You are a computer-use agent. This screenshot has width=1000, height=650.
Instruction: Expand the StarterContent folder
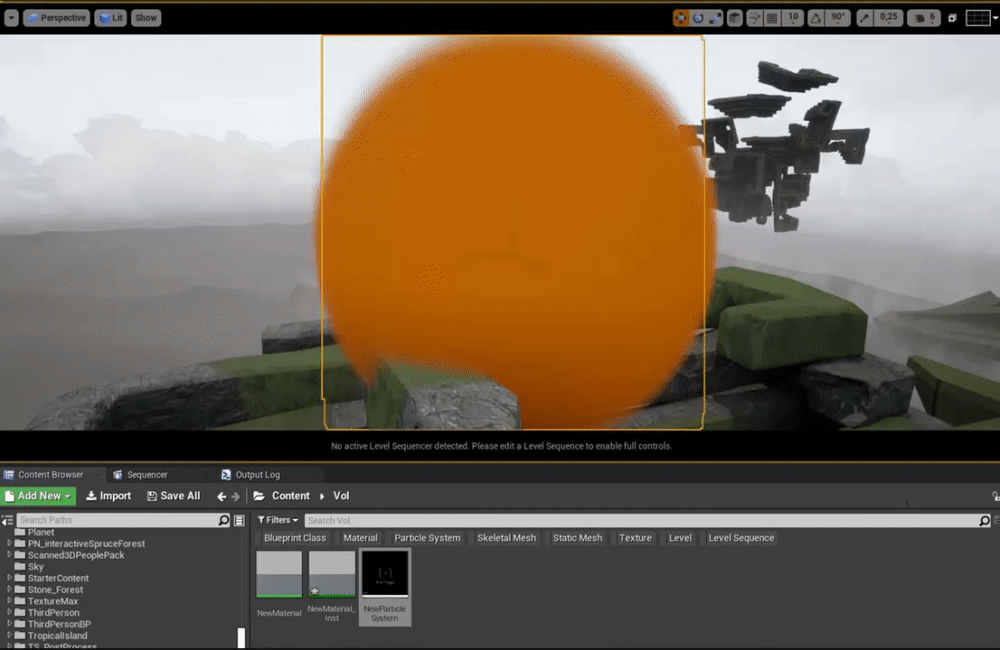(9, 578)
